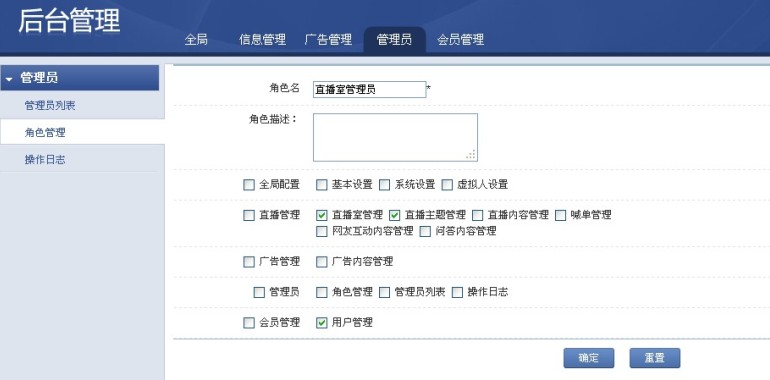Click the 角色名 text field
The width and height of the screenshot is (770, 380).
(x=369, y=89)
